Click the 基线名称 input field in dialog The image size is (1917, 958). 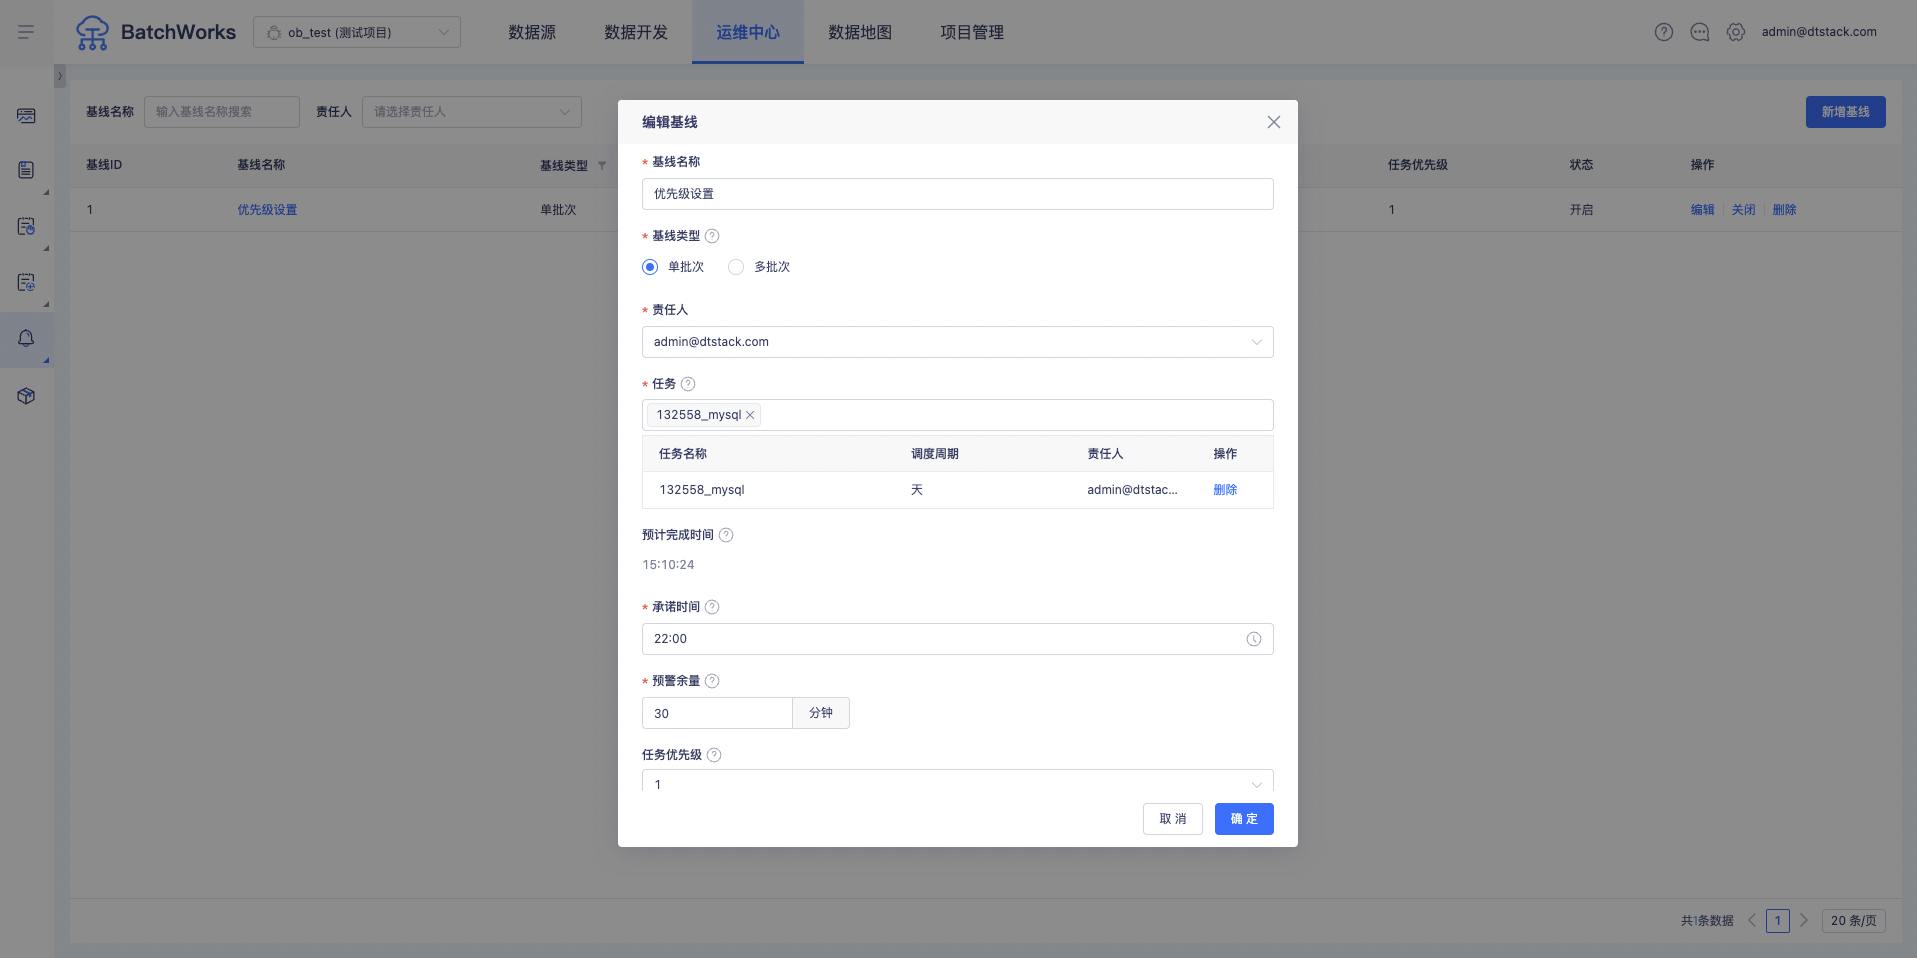click(957, 194)
